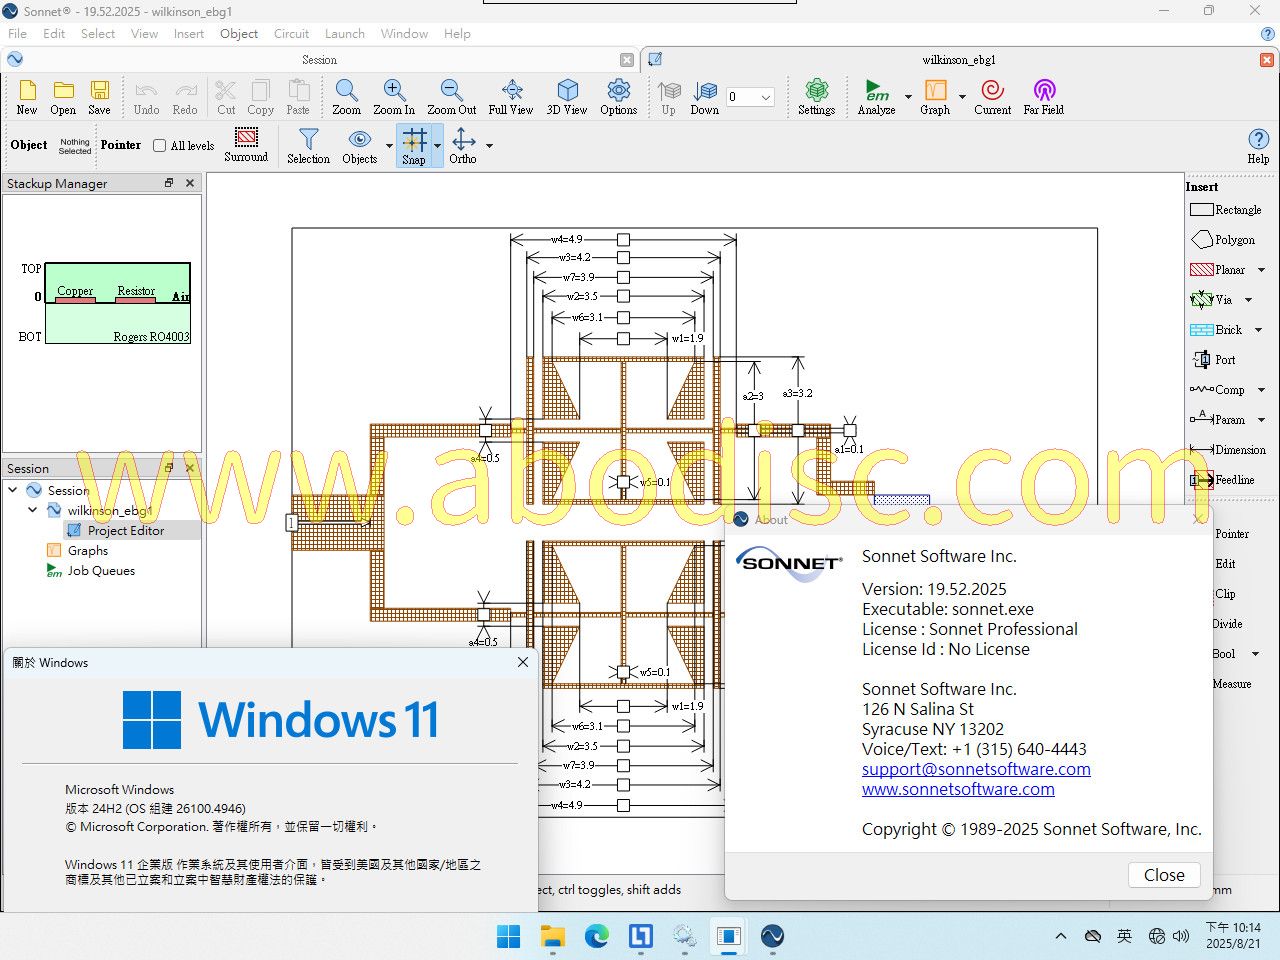
Task: Insert a Port
Action: pos(1214,360)
